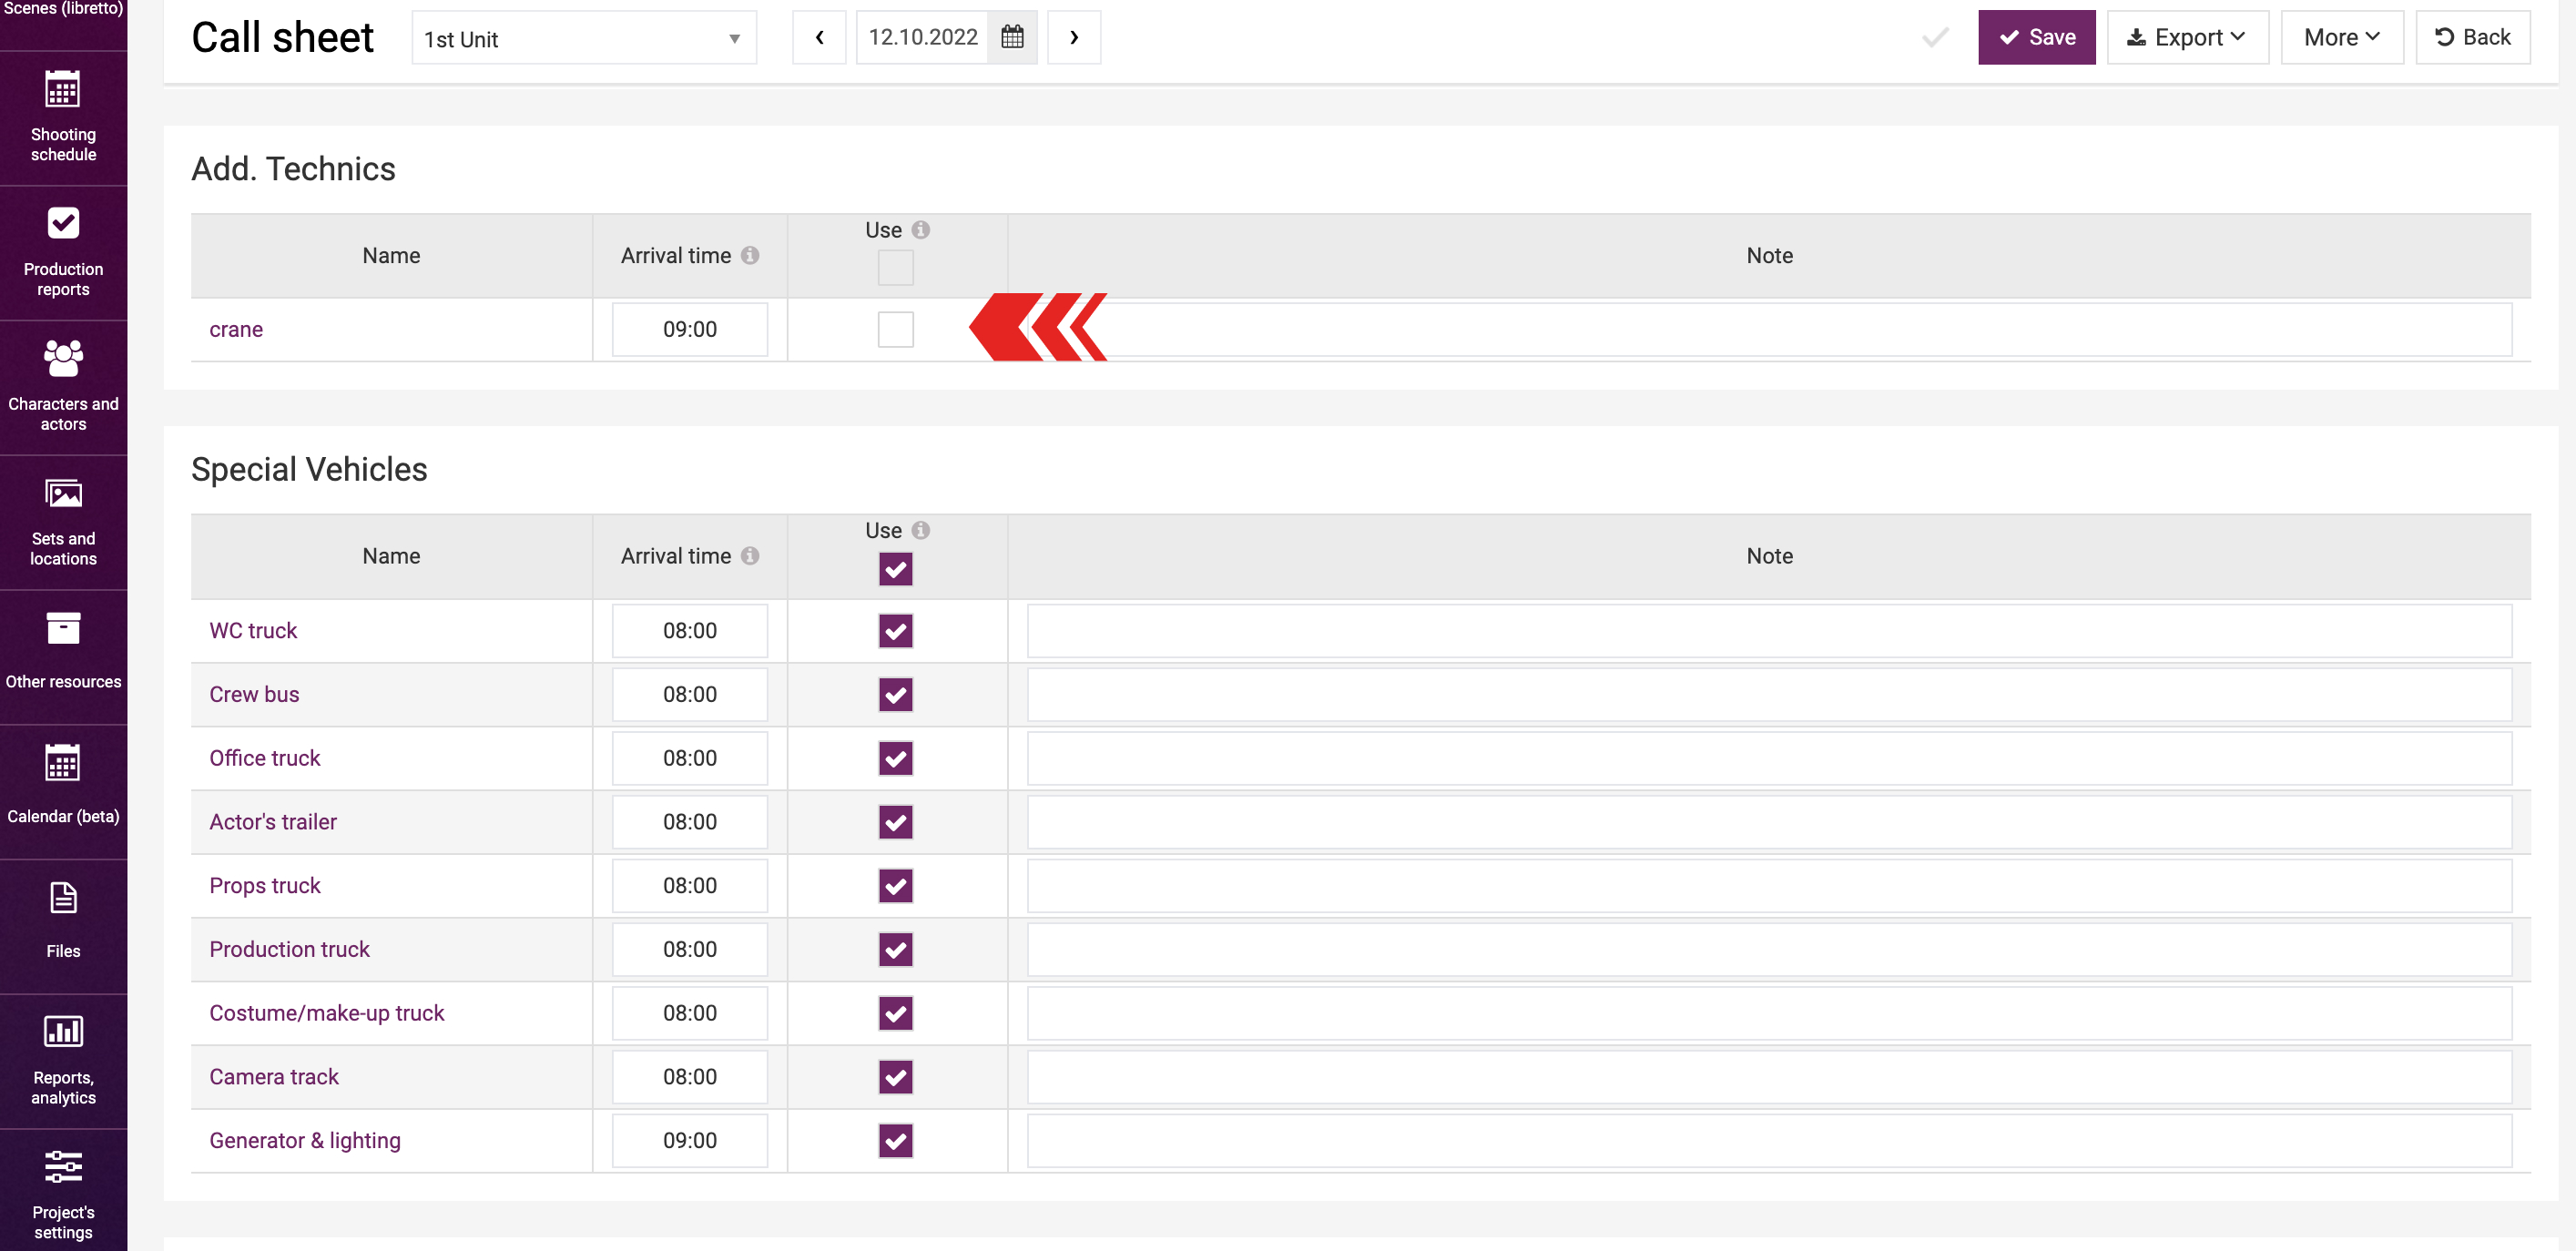Click the Back button
The height and width of the screenshot is (1251, 2576).
(2473, 37)
